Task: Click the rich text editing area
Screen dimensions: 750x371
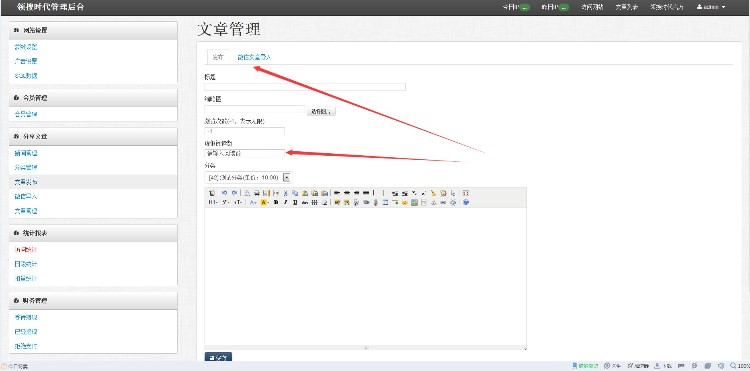Action: point(365,276)
